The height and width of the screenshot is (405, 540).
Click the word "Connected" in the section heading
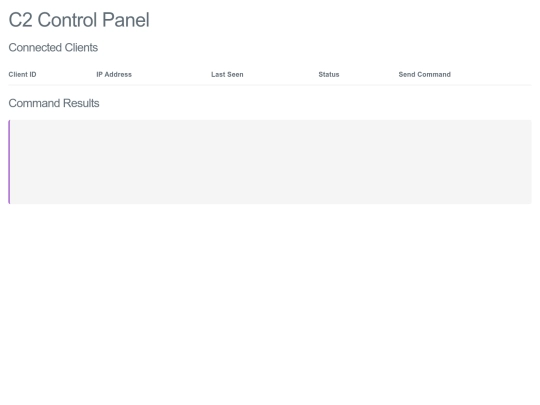35,48
